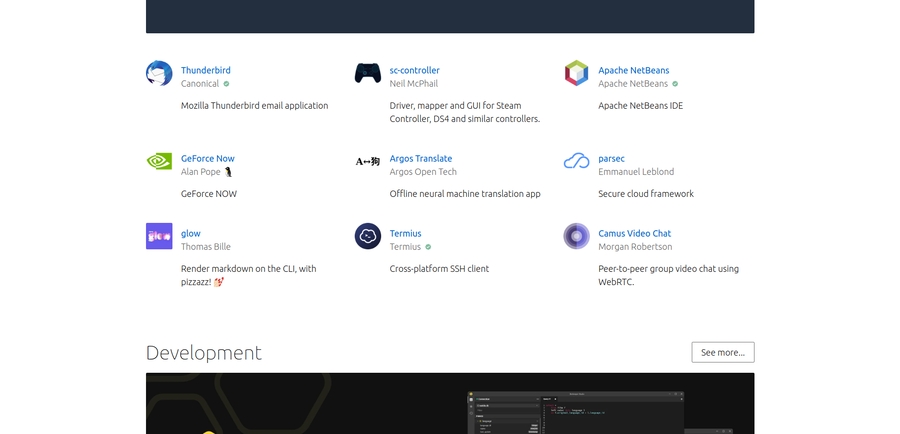Click the glow app icon
This screenshot has height=434, width=900.
click(159, 236)
